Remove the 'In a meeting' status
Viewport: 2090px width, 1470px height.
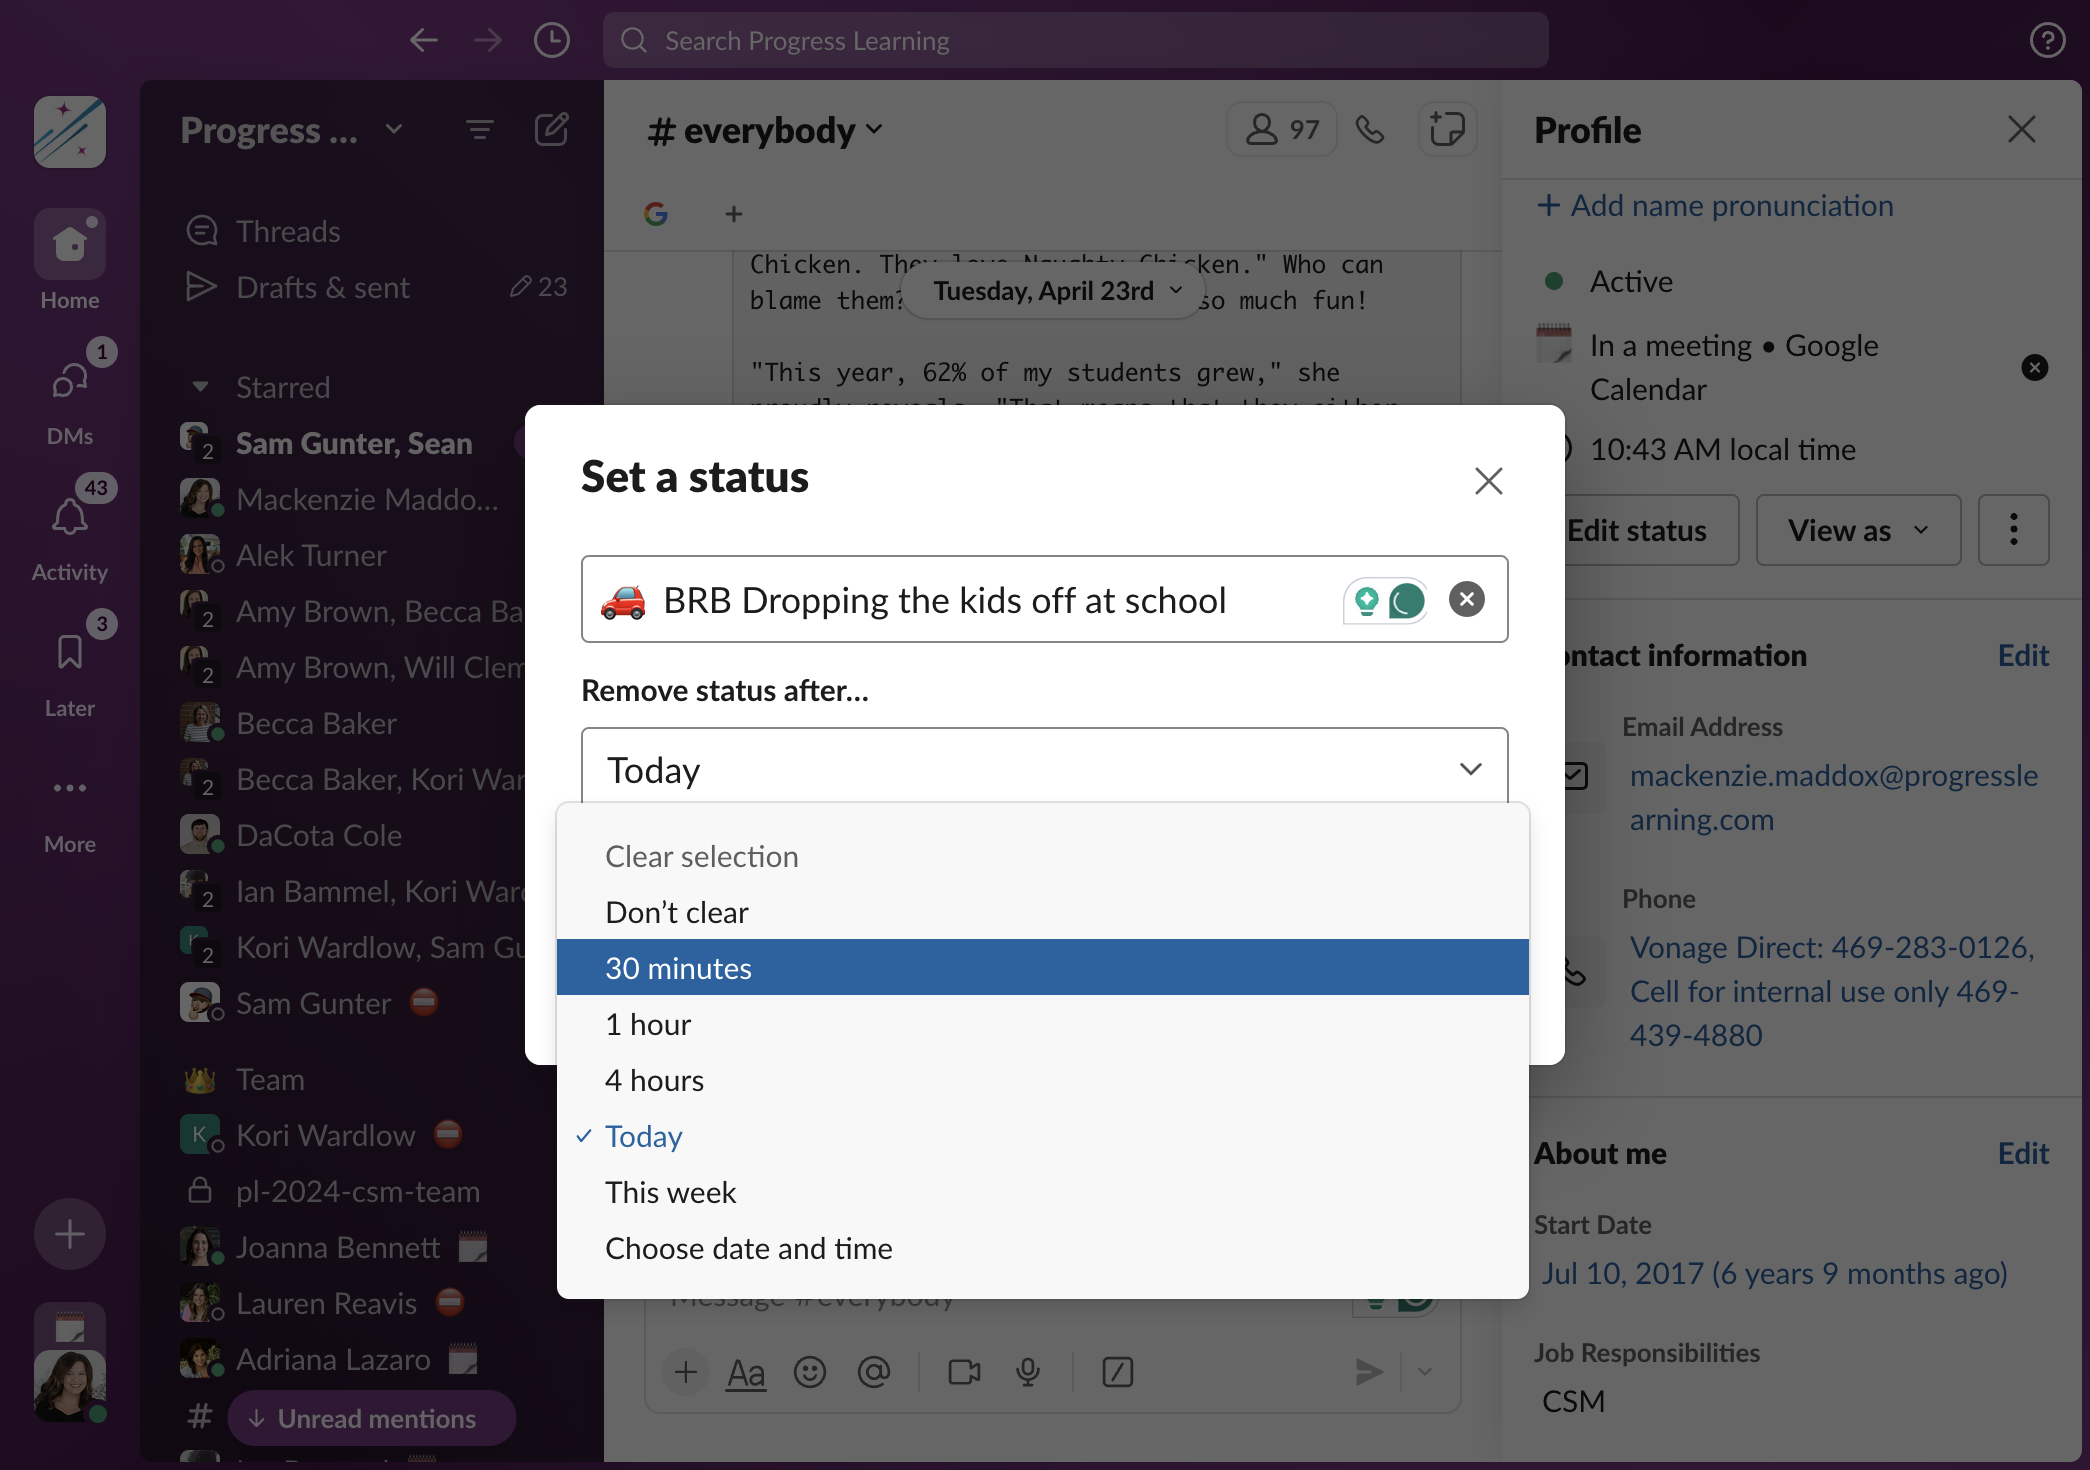[x=2034, y=367]
